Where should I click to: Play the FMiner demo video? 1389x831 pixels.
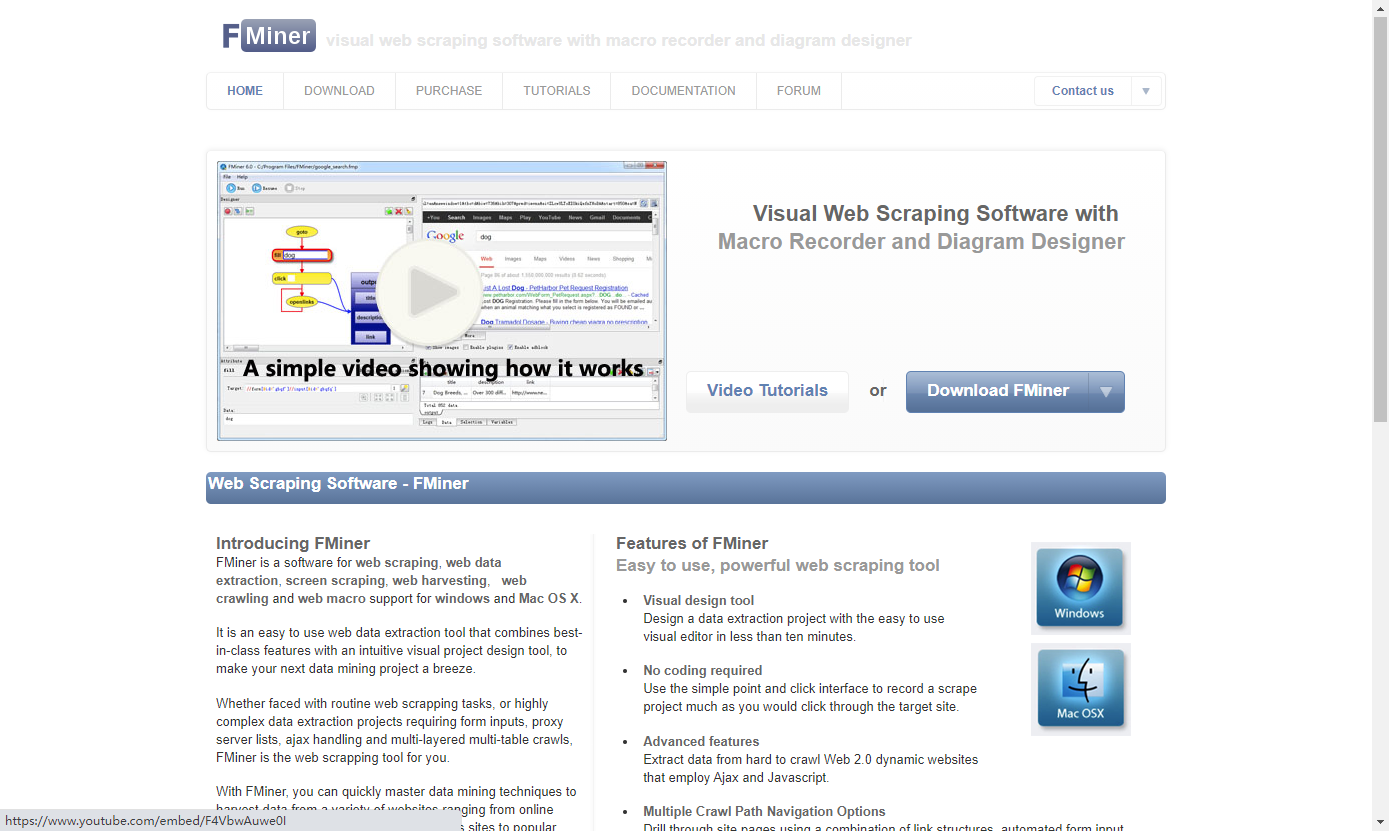tap(431, 293)
